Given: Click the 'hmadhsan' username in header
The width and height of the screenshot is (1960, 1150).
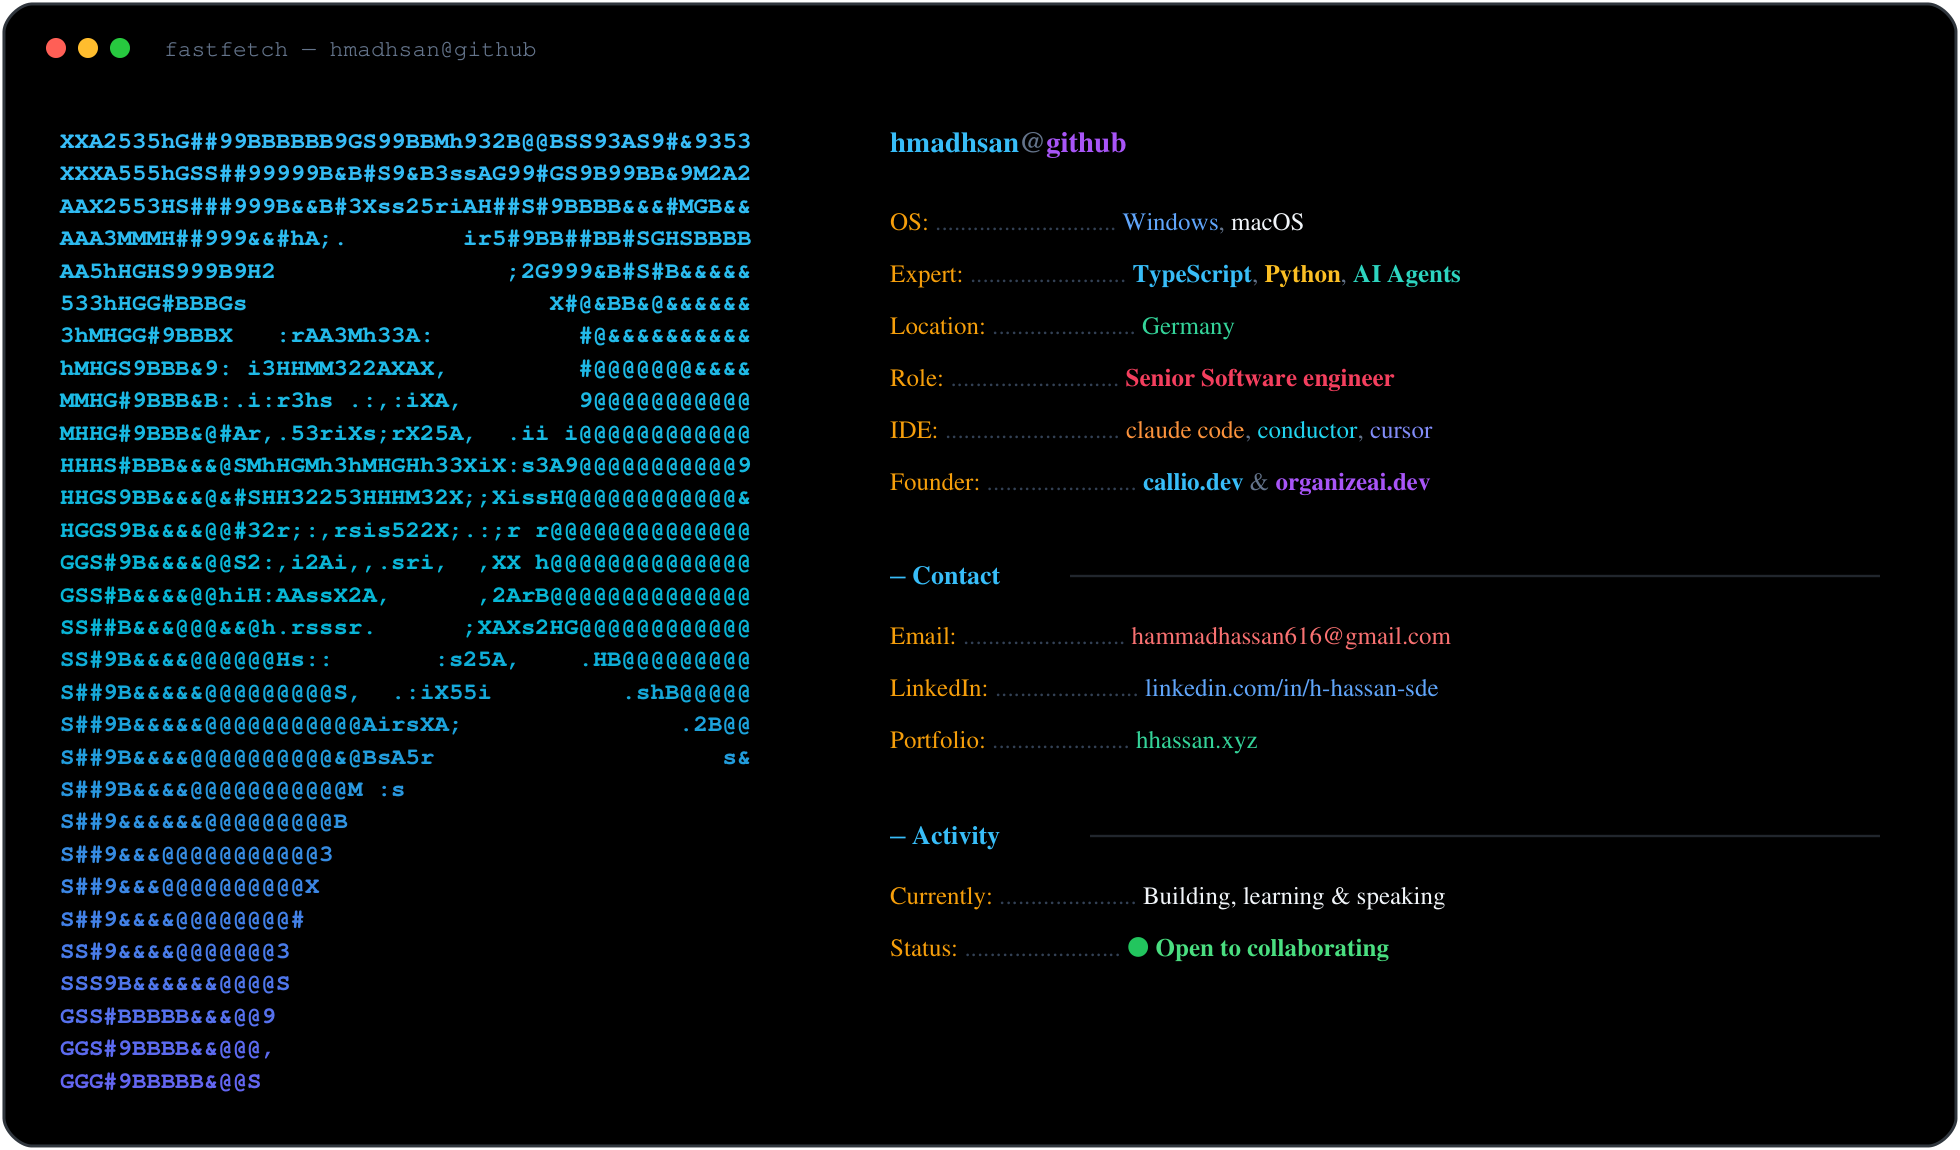Looking at the screenshot, I should point(954,143).
